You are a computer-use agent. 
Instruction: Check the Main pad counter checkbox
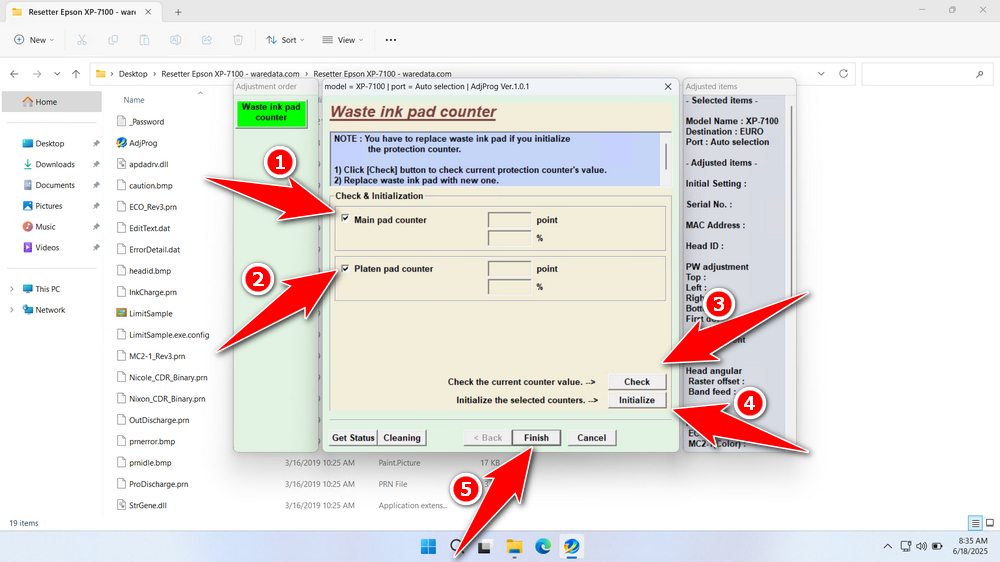pyautogui.click(x=345, y=219)
